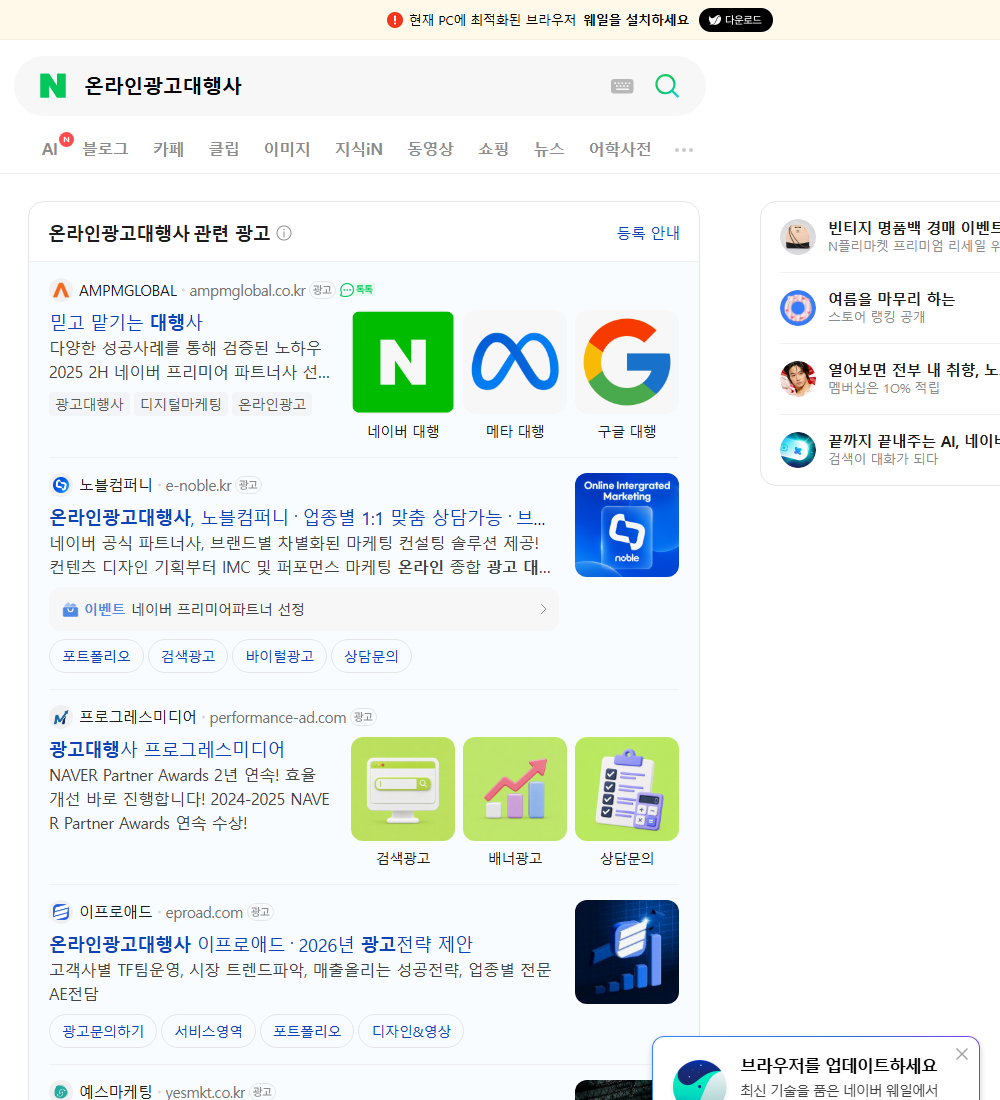Open the 믿고 맡기는 대행사 title link
The image size is (1000, 1100).
pyautogui.click(x=126, y=322)
